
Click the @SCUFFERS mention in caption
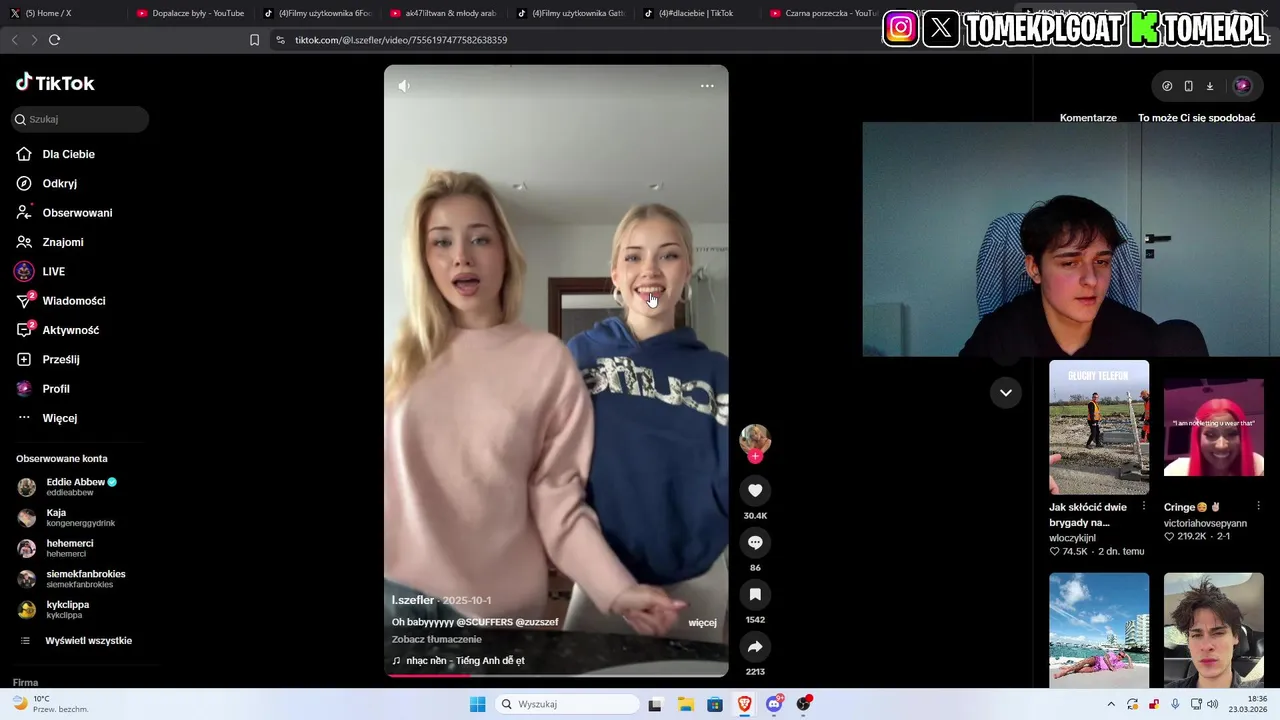tap(484, 622)
